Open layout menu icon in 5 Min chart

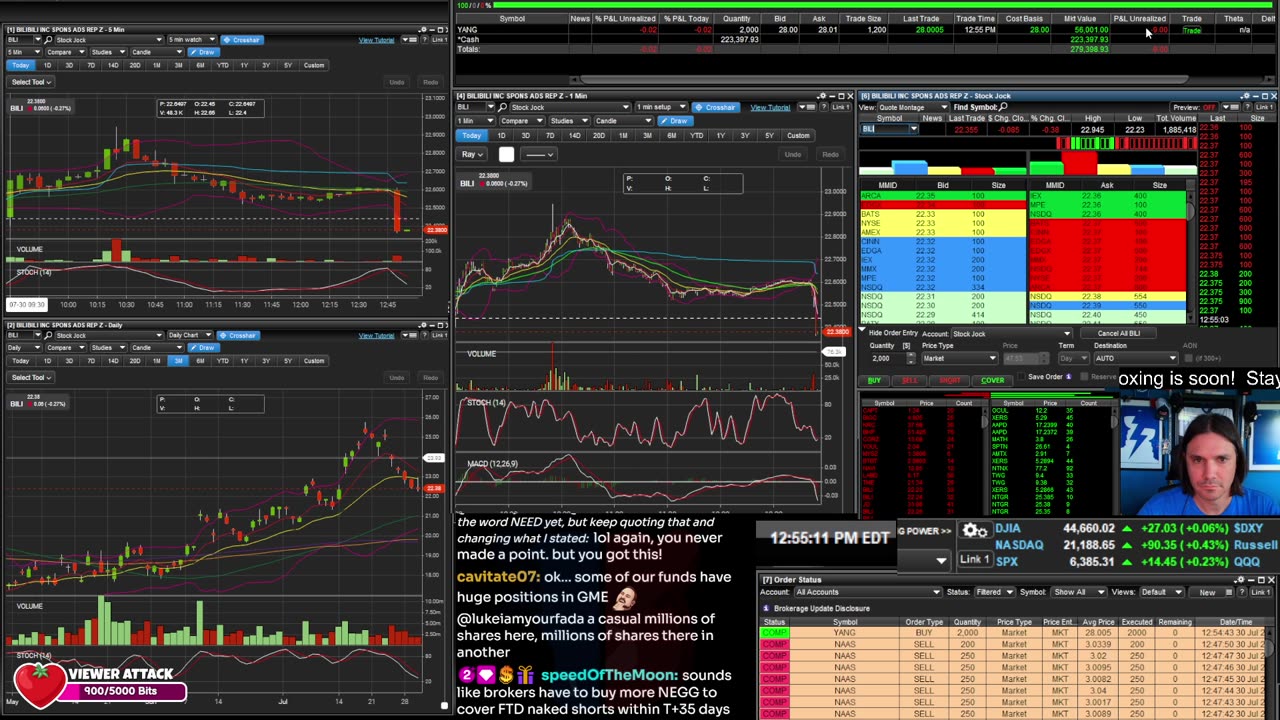point(410,40)
